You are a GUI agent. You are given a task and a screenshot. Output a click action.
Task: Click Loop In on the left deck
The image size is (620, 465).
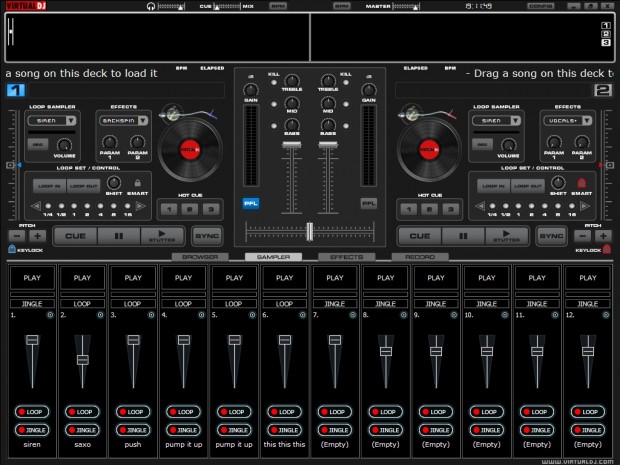49,186
